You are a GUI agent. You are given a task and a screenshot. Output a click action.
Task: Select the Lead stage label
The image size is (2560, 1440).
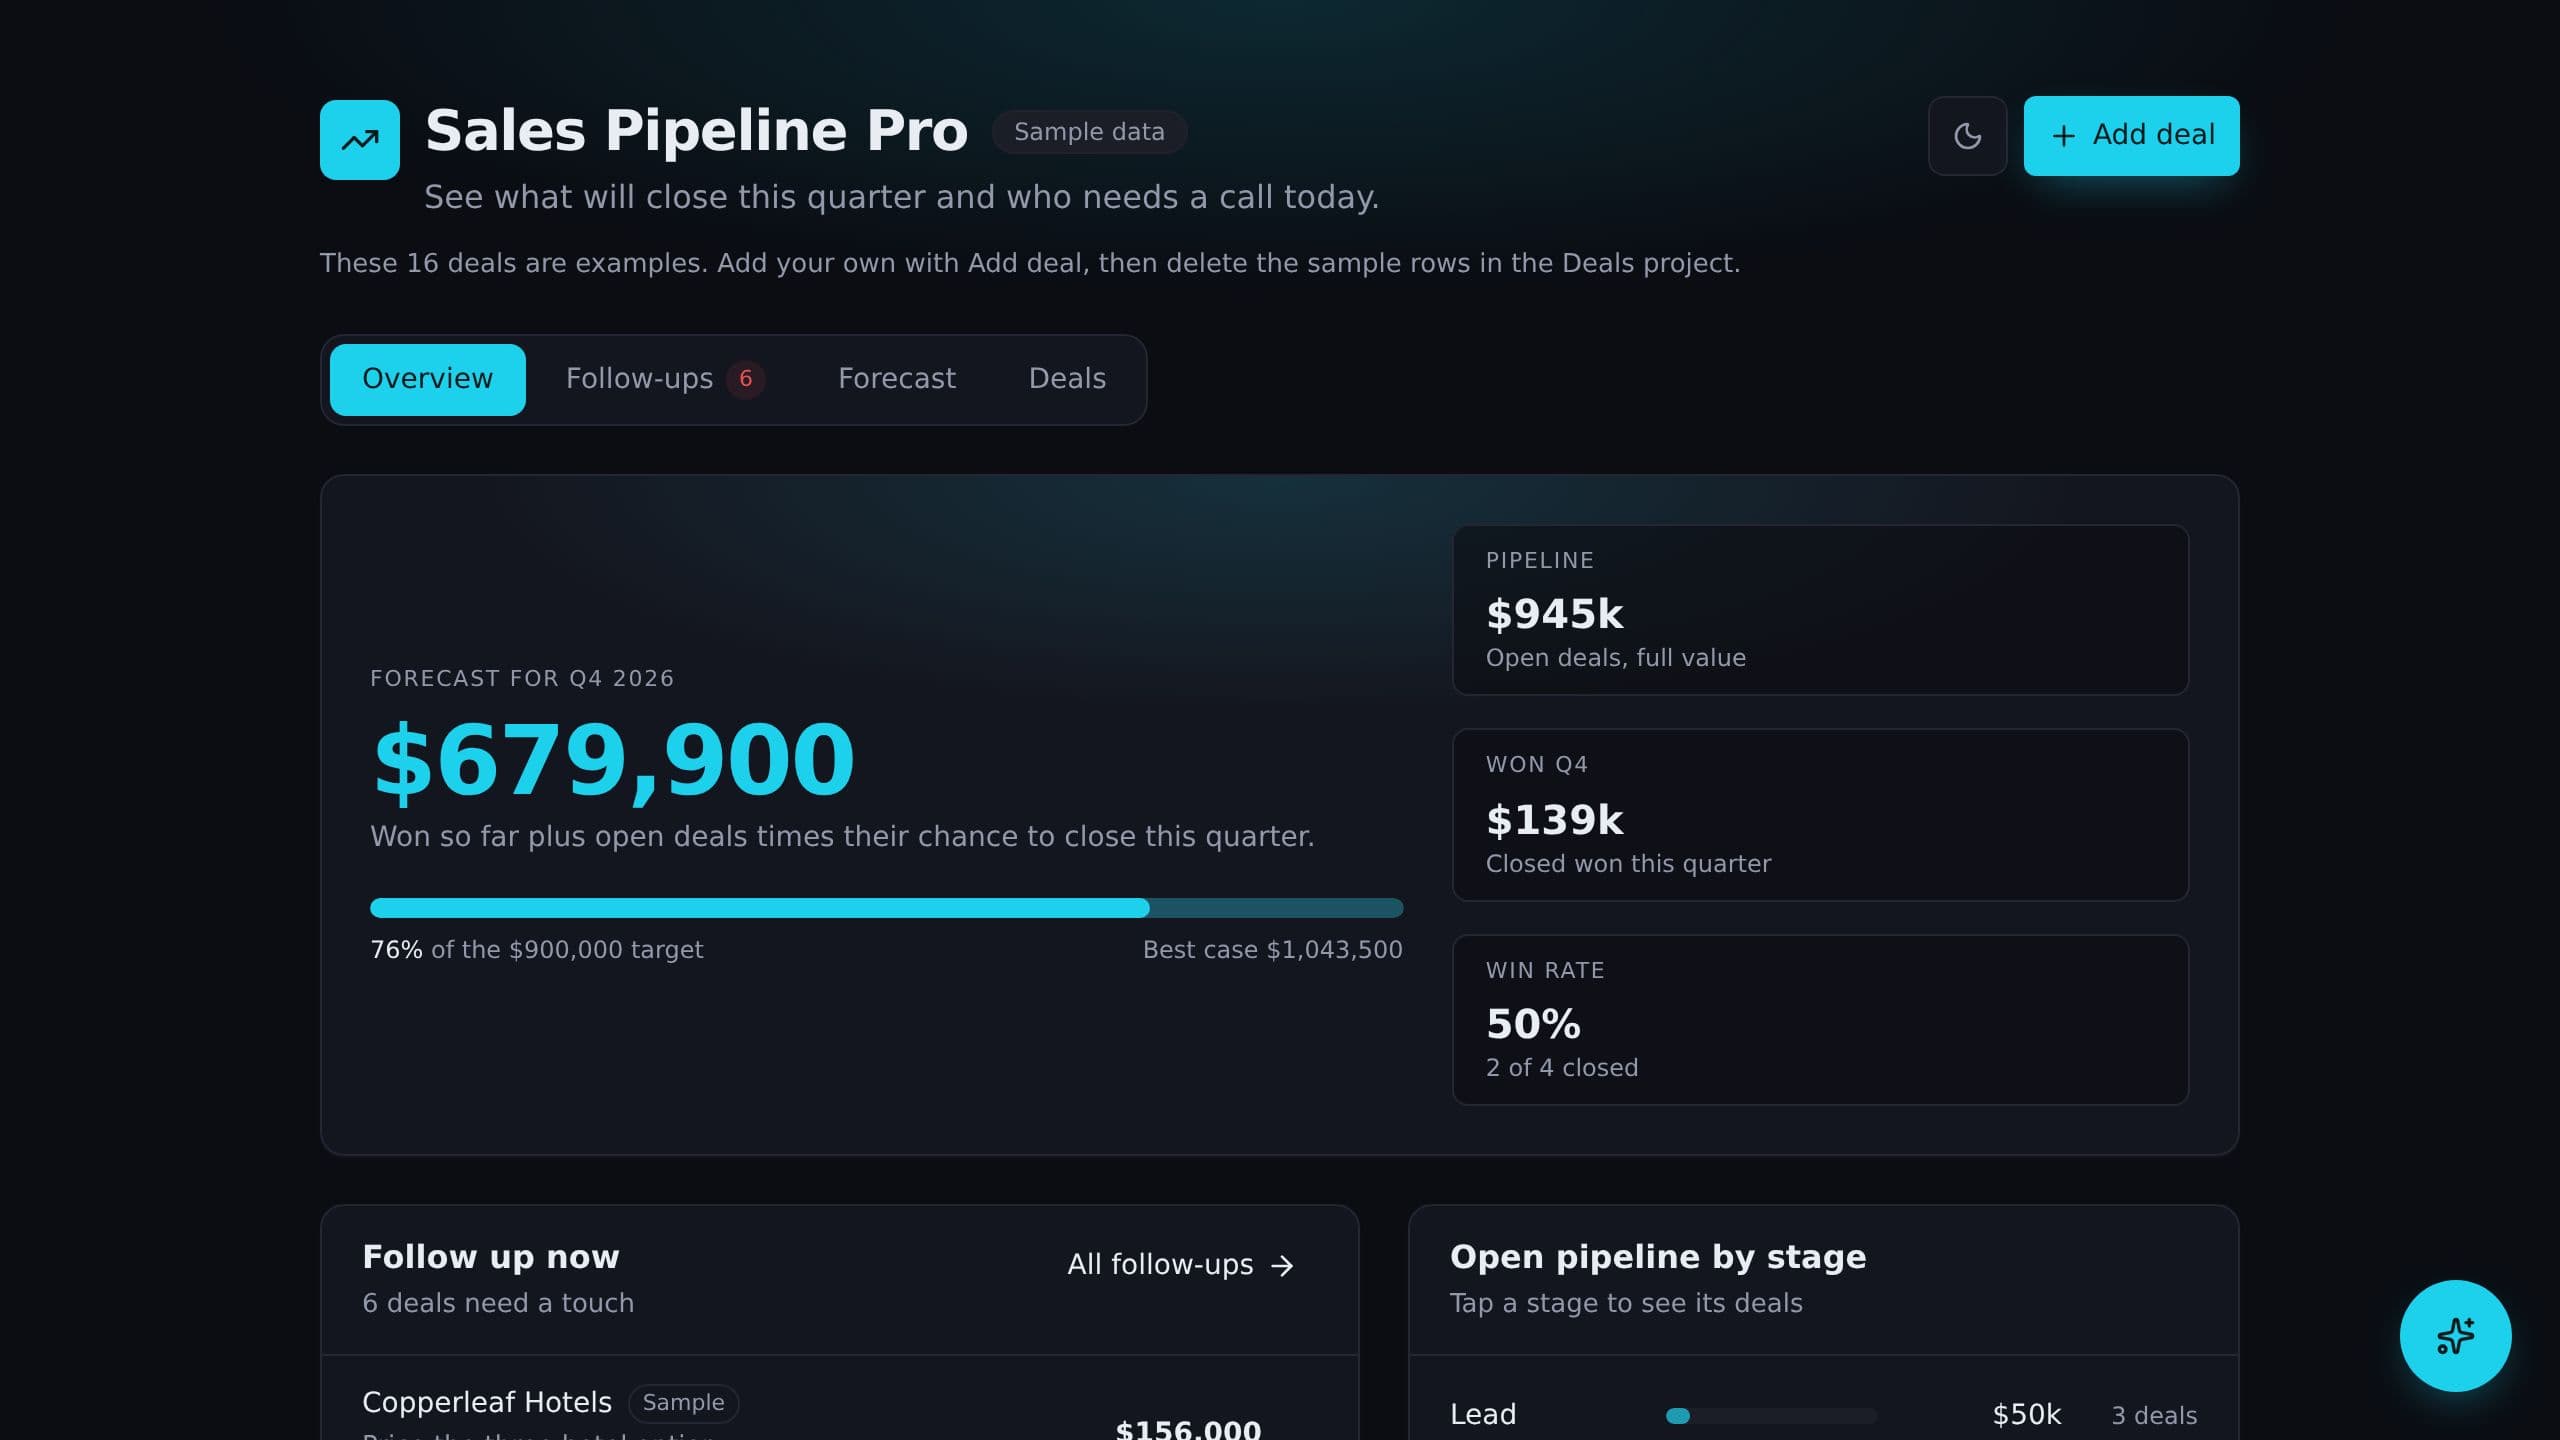[1483, 1415]
